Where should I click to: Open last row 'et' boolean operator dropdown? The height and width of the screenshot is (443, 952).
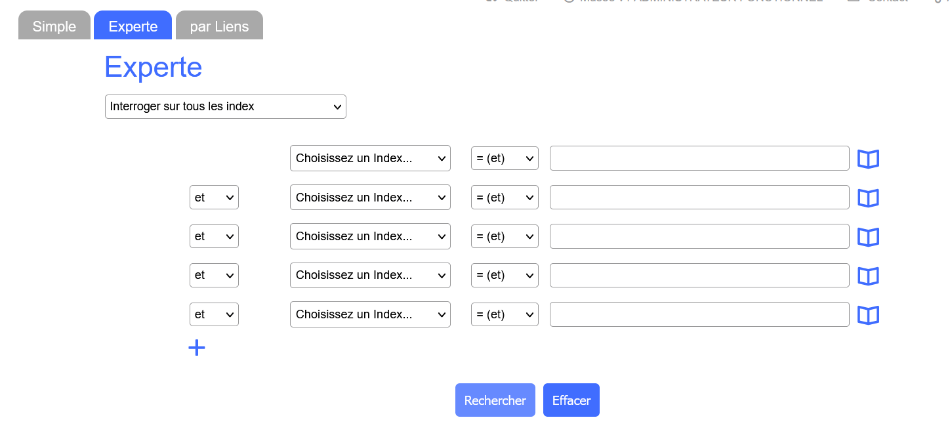click(x=214, y=315)
